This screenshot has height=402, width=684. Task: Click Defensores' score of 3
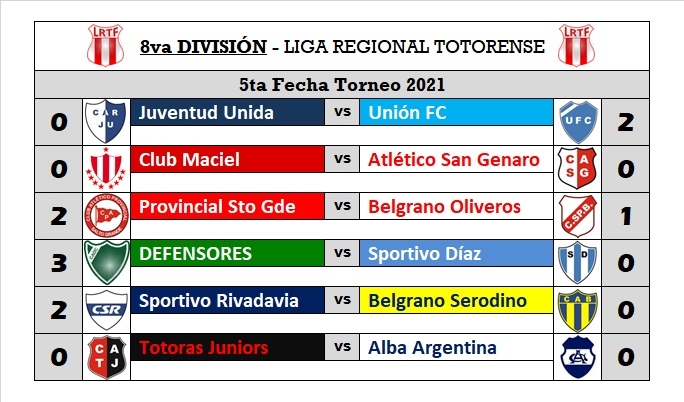click(x=58, y=262)
